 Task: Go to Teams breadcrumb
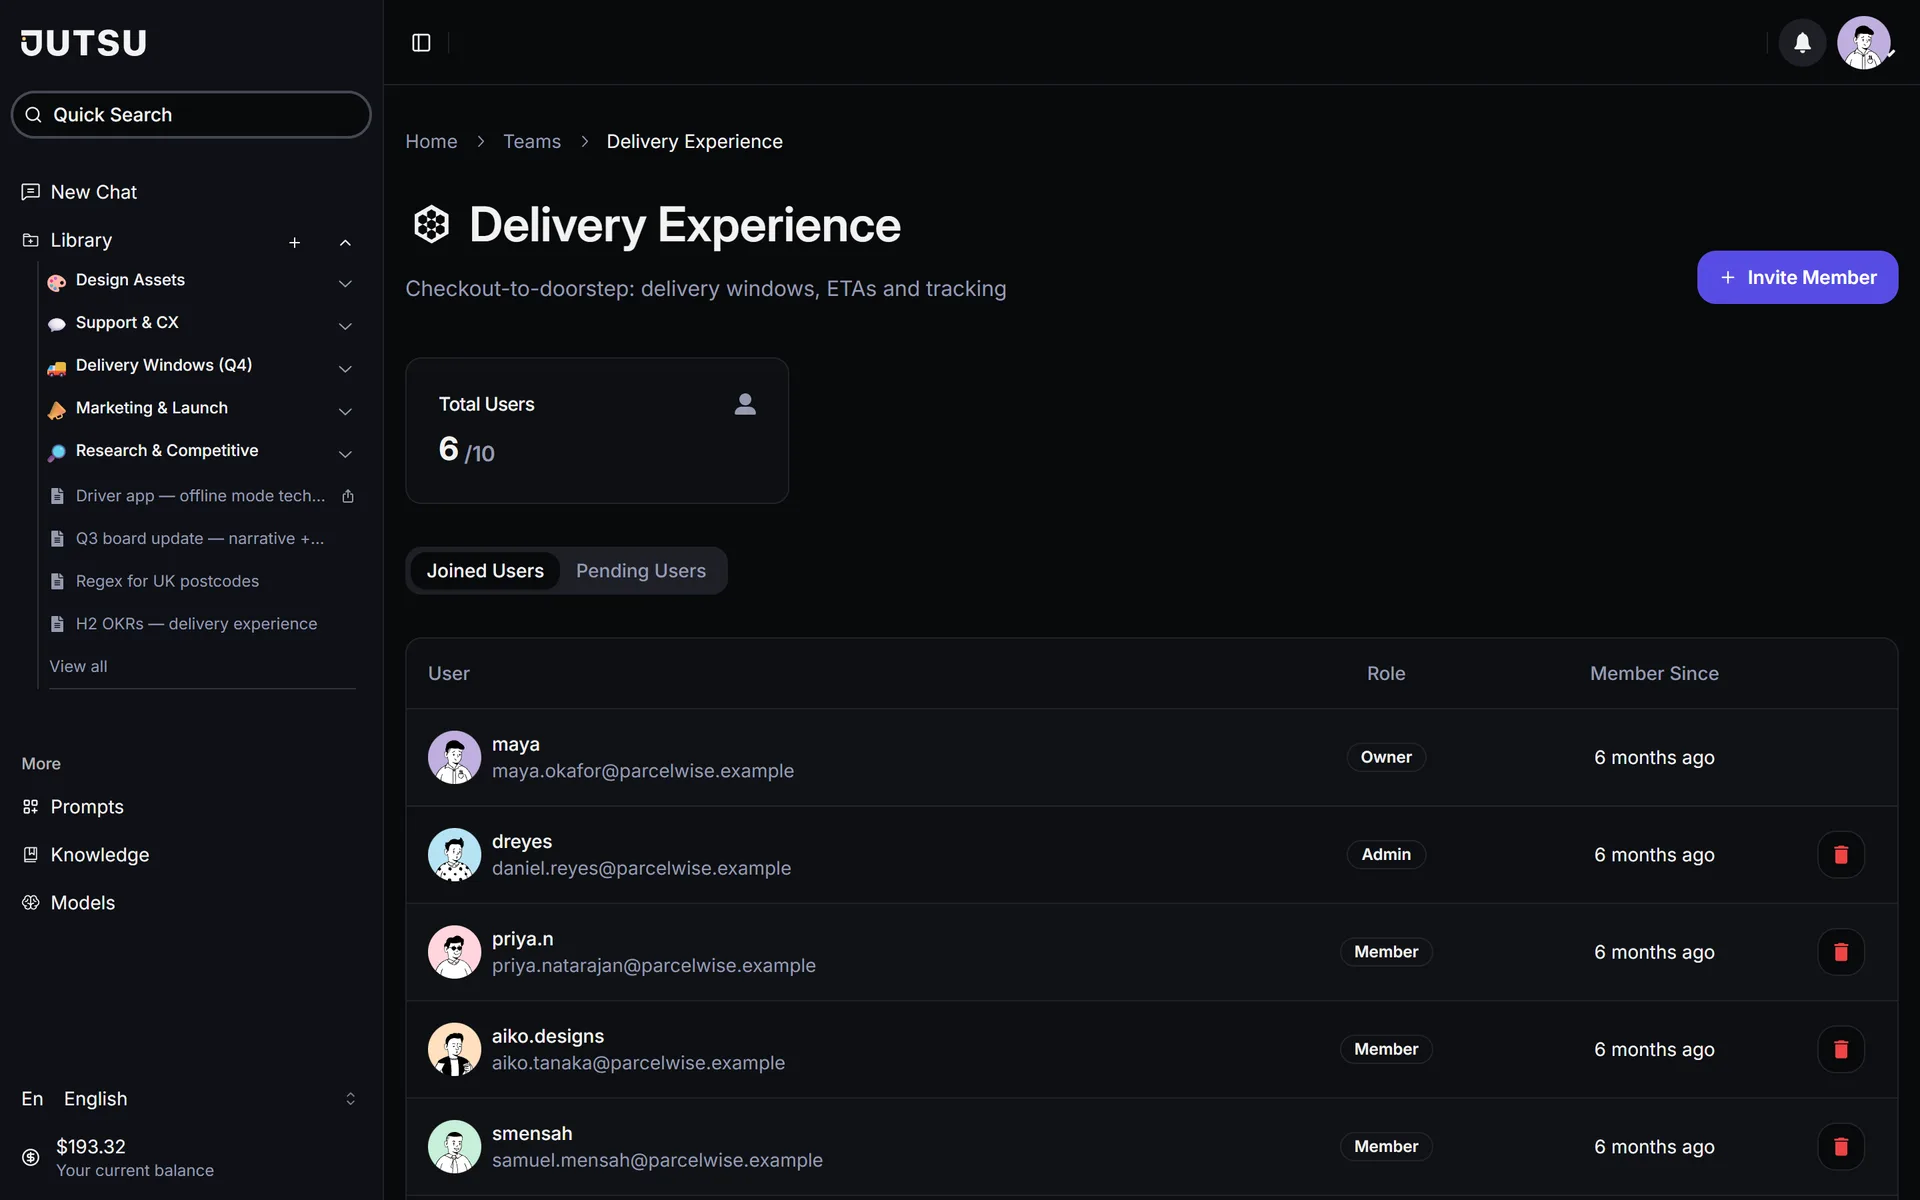point(532,141)
